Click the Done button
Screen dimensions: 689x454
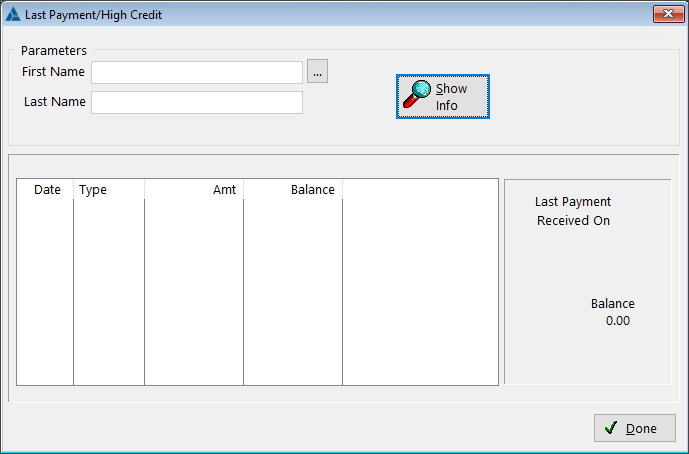coord(635,428)
